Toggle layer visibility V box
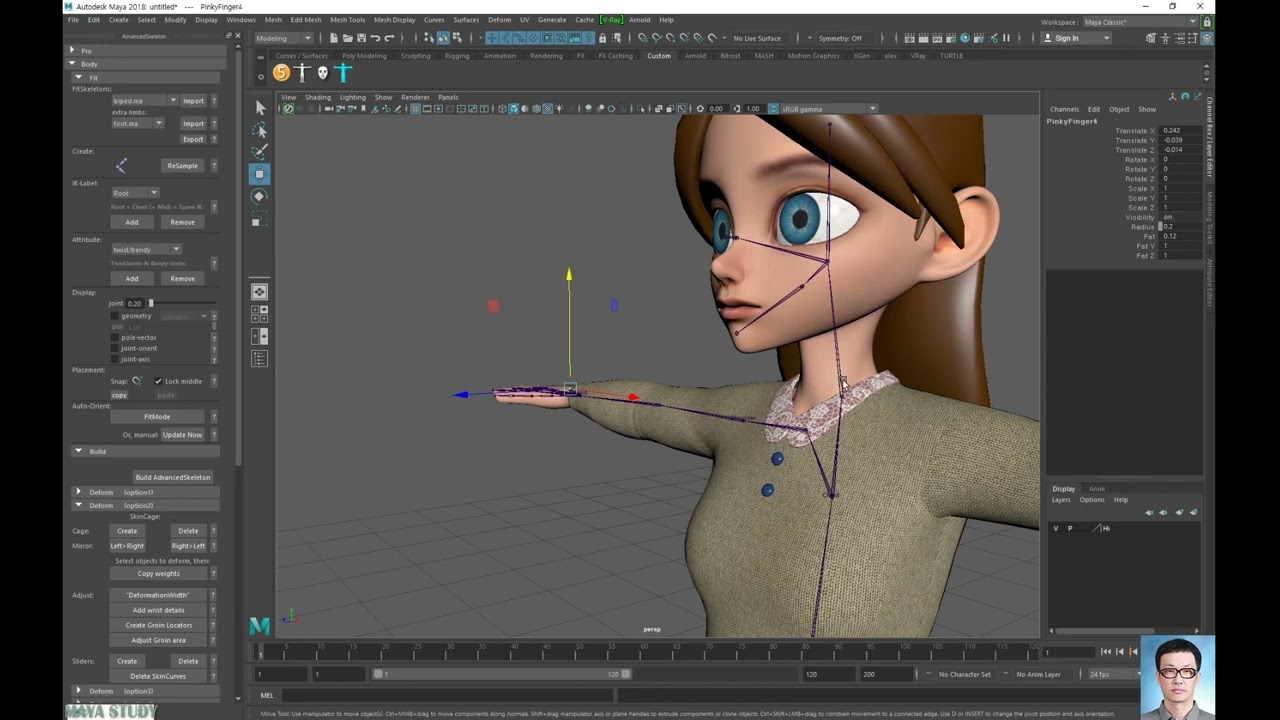1280x720 pixels. click(1056, 528)
